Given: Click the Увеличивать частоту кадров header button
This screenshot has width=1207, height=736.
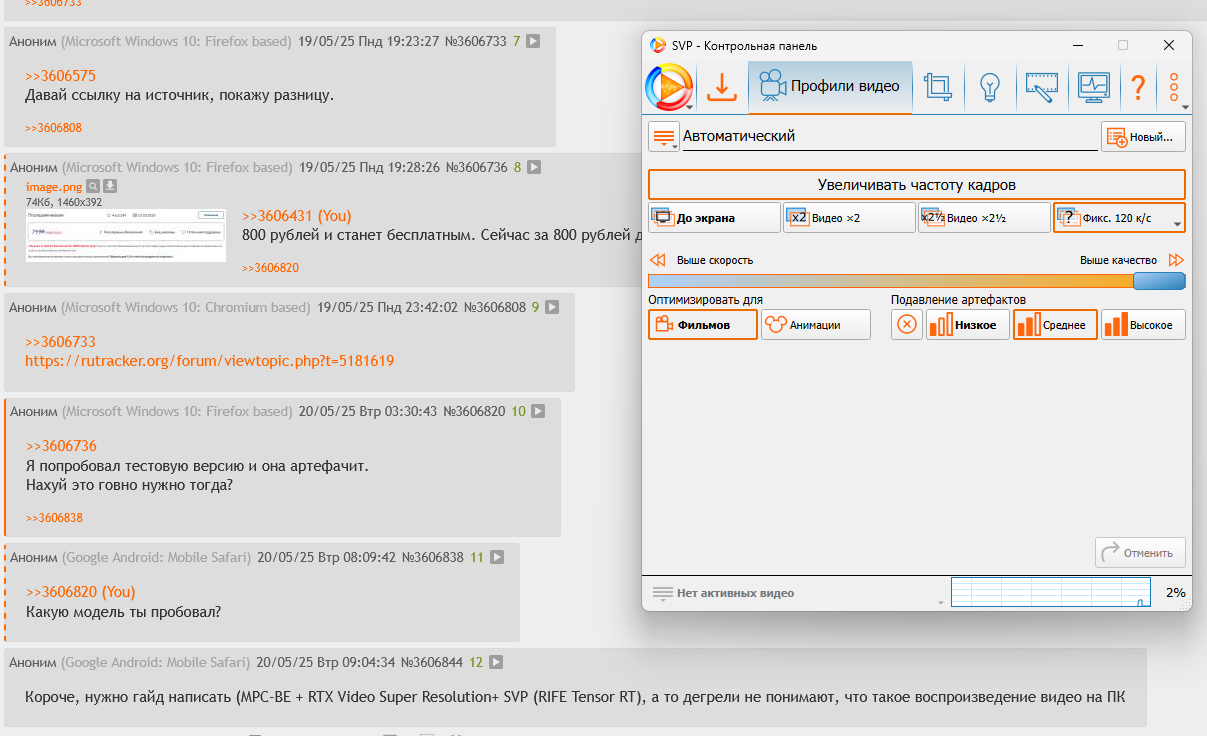Looking at the screenshot, I should 916,185.
